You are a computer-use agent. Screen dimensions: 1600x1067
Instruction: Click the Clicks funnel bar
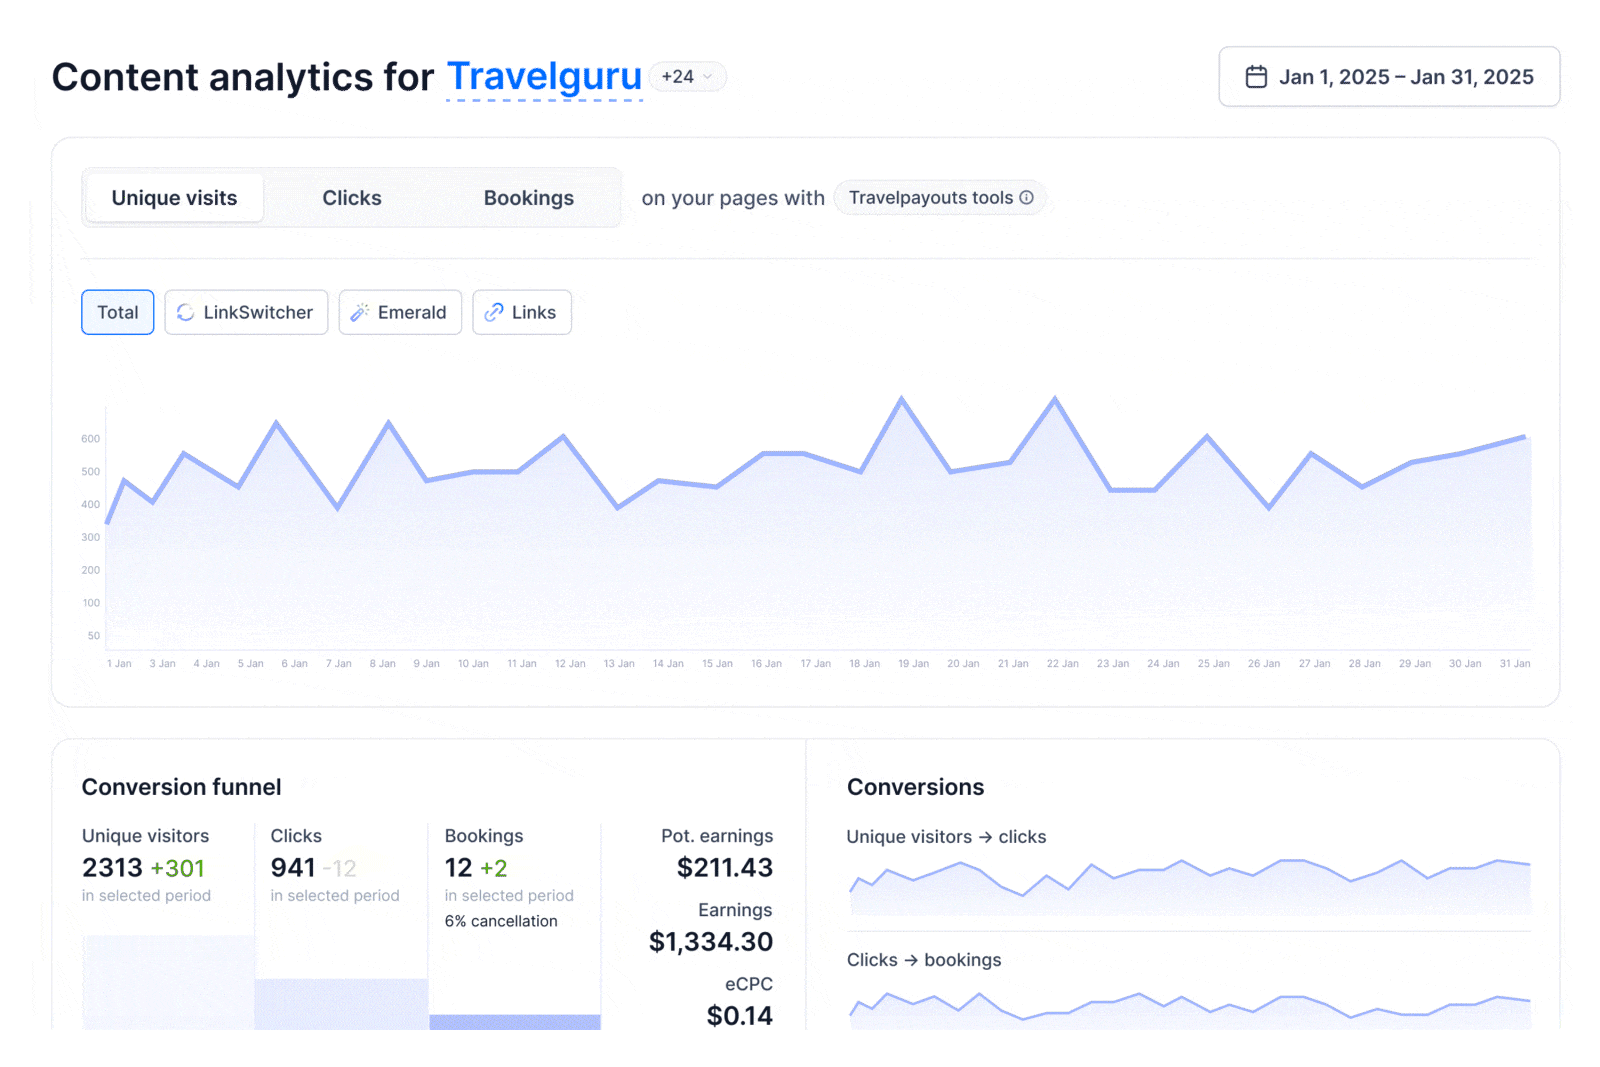pyautogui.click(x=341, y=1004)
